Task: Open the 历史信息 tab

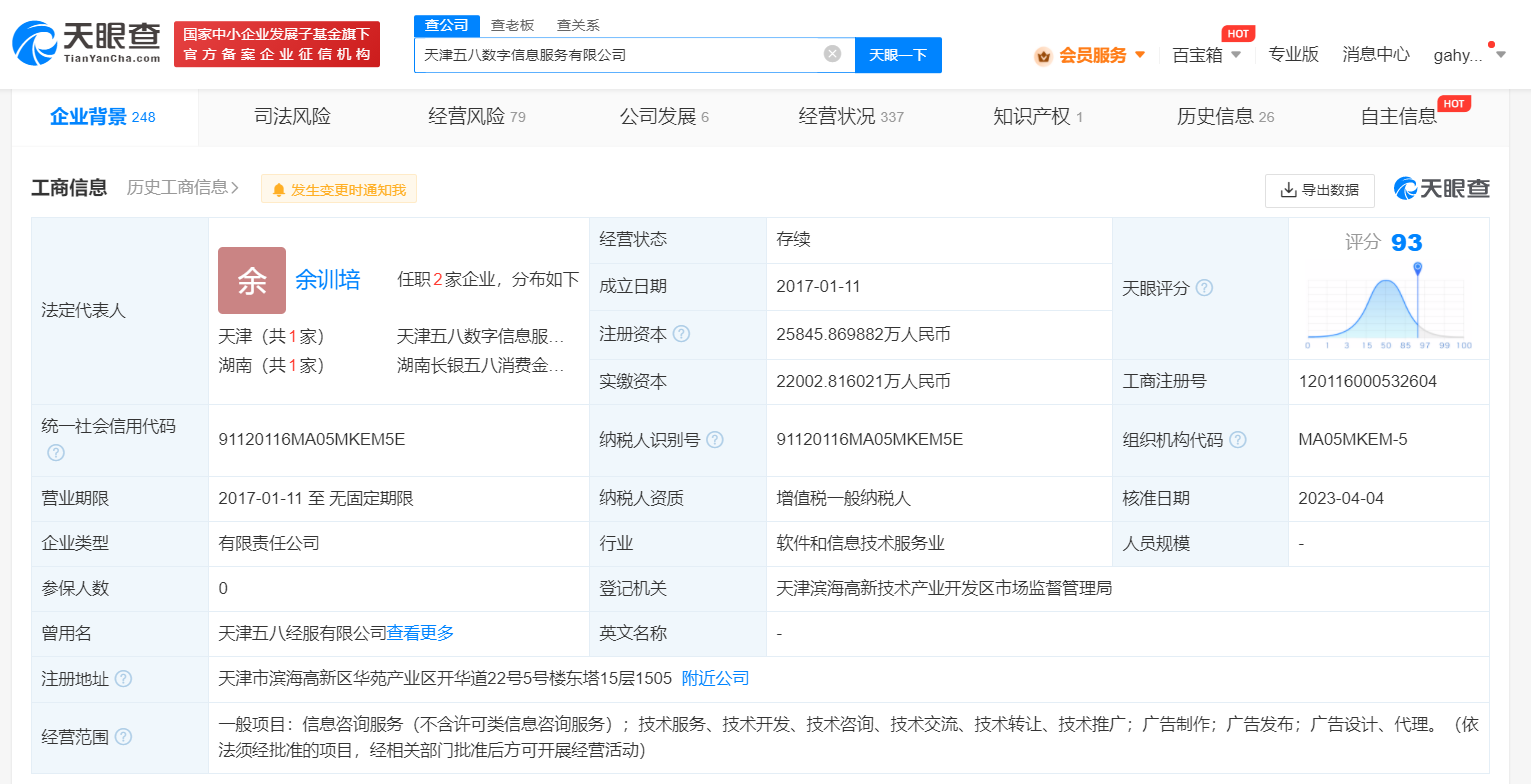Action: [x=1225, y=117]
